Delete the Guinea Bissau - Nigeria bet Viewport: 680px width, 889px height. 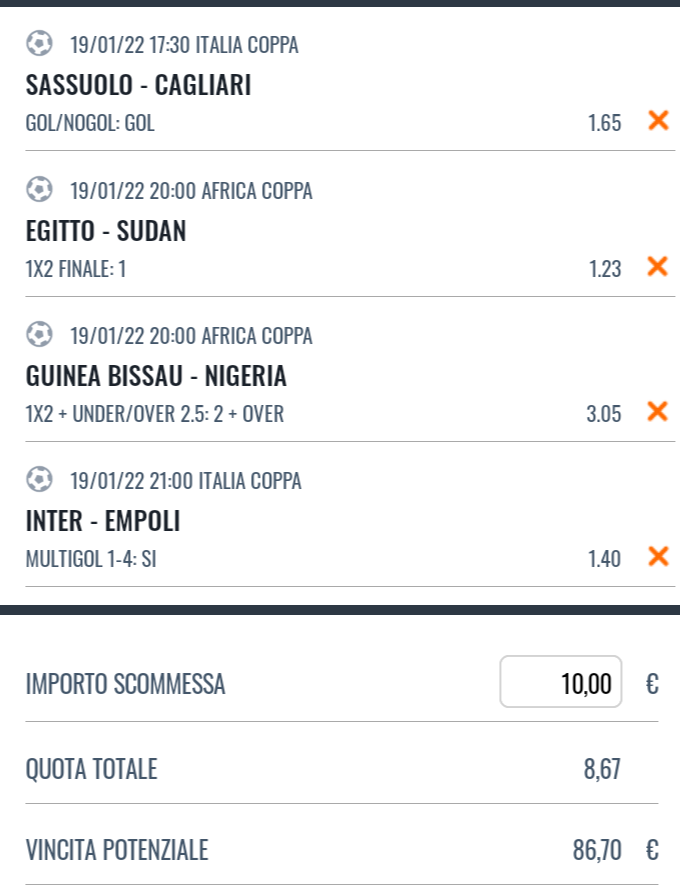click(658, 411)
